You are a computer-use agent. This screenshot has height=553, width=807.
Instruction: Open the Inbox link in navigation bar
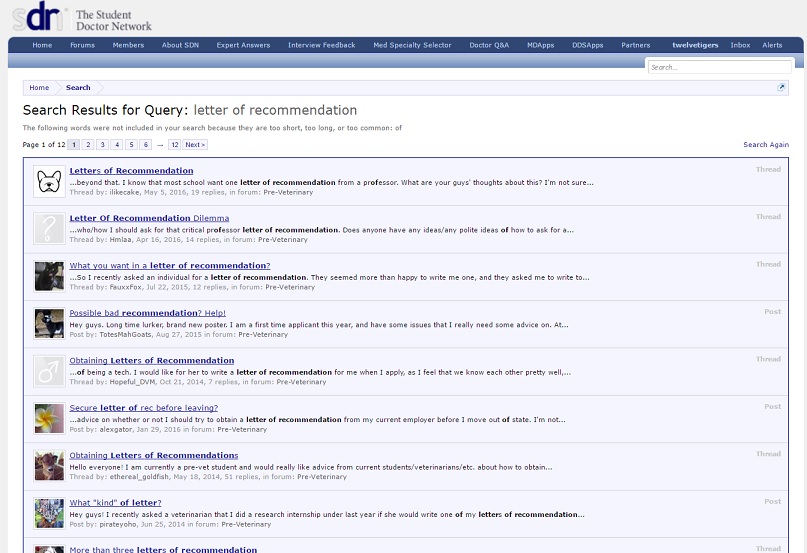(x=740, y=45)
